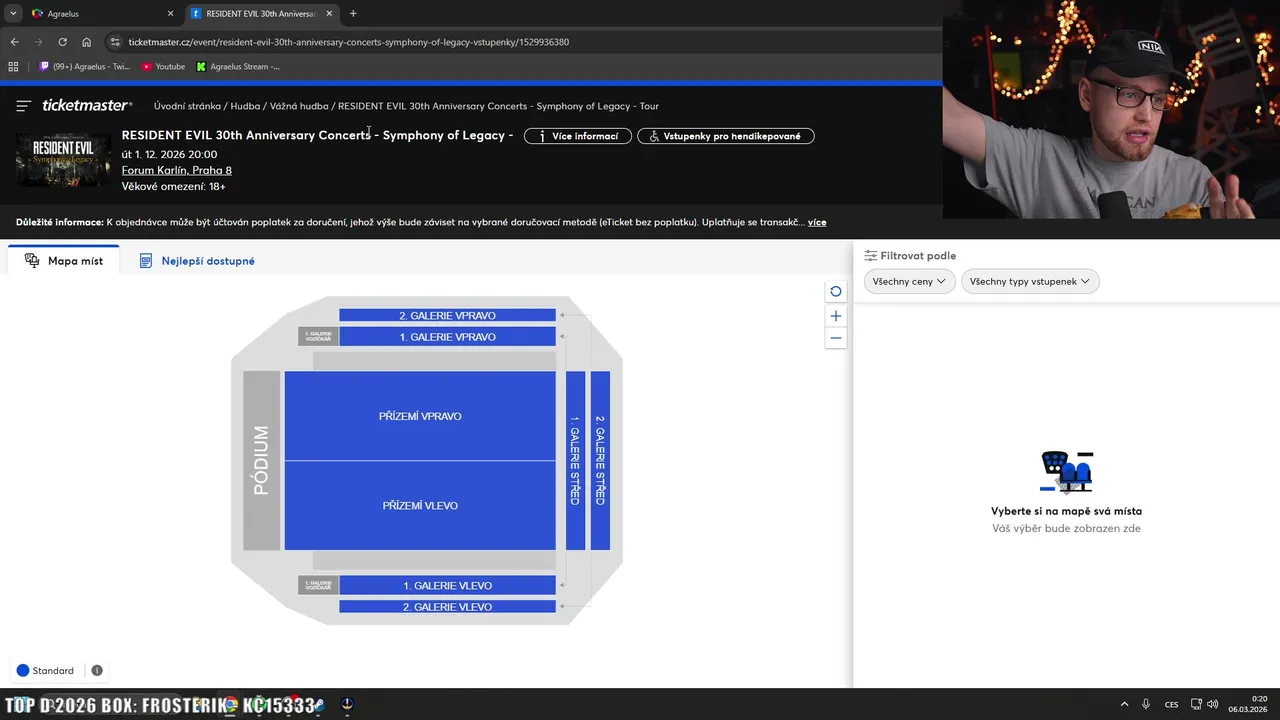The height and width of the screenshot is (720, 1280).
Task: Open the tab search dropdown
Action: tap(12, 14)
